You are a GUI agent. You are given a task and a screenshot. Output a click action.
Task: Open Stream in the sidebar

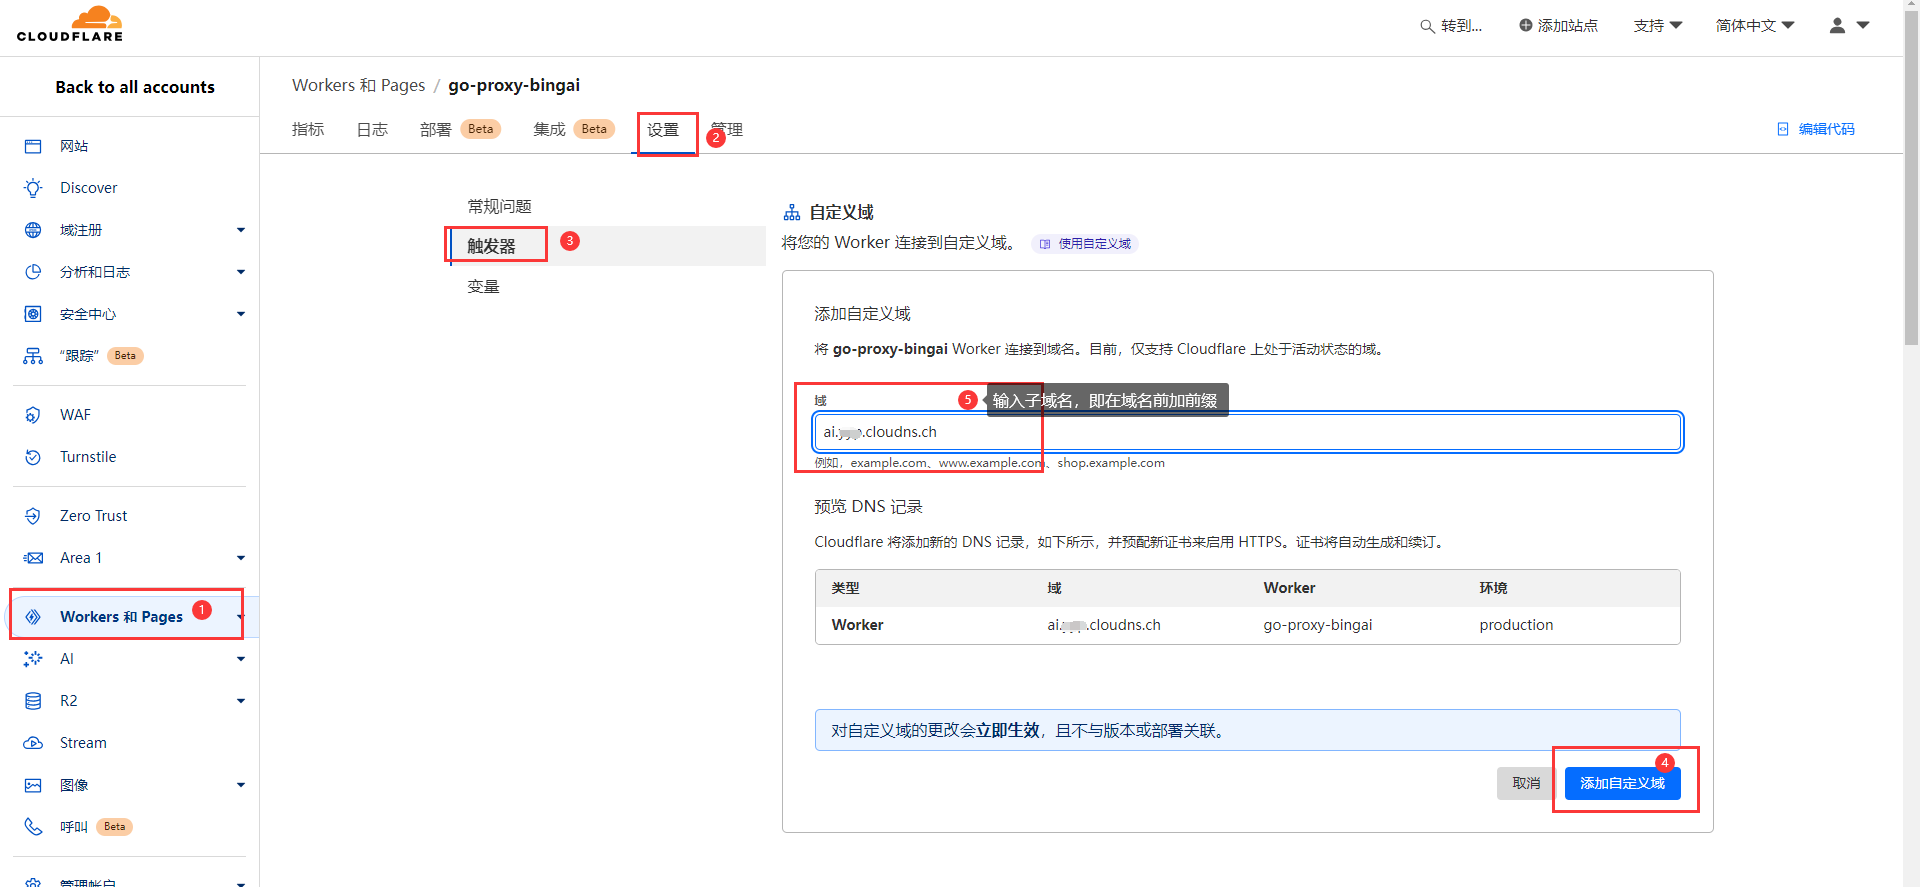83,743
